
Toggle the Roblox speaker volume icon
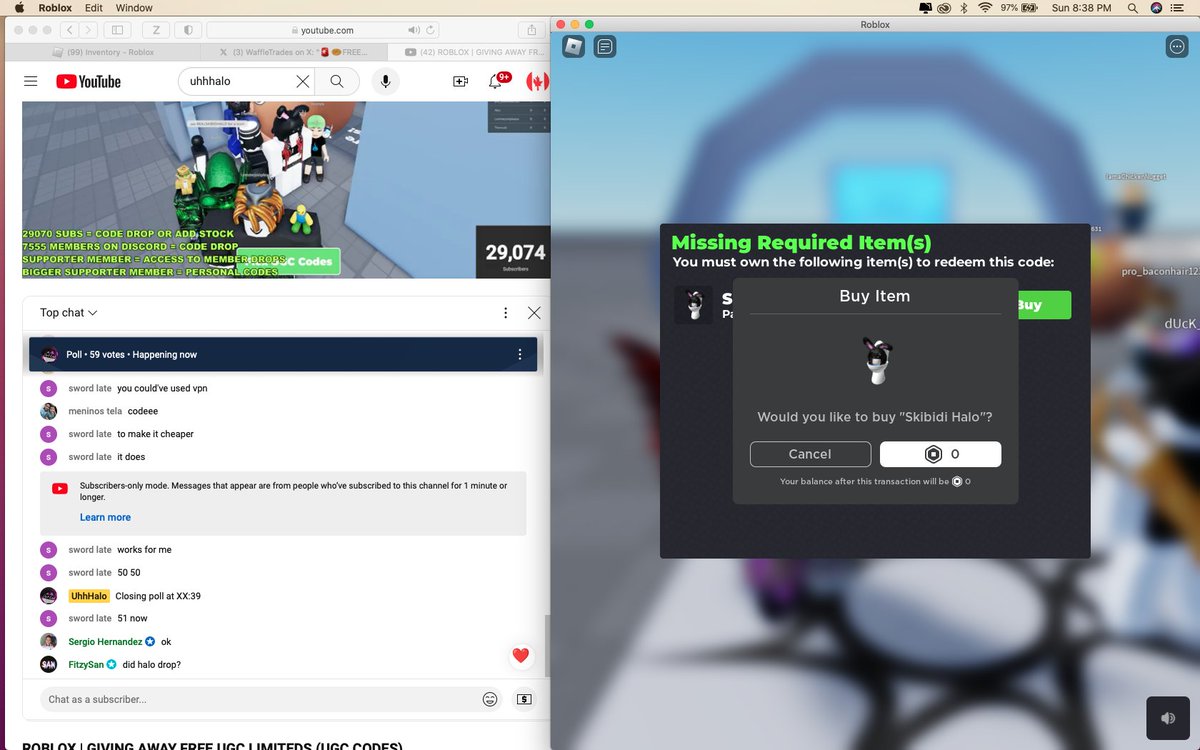coord(1167,718)
